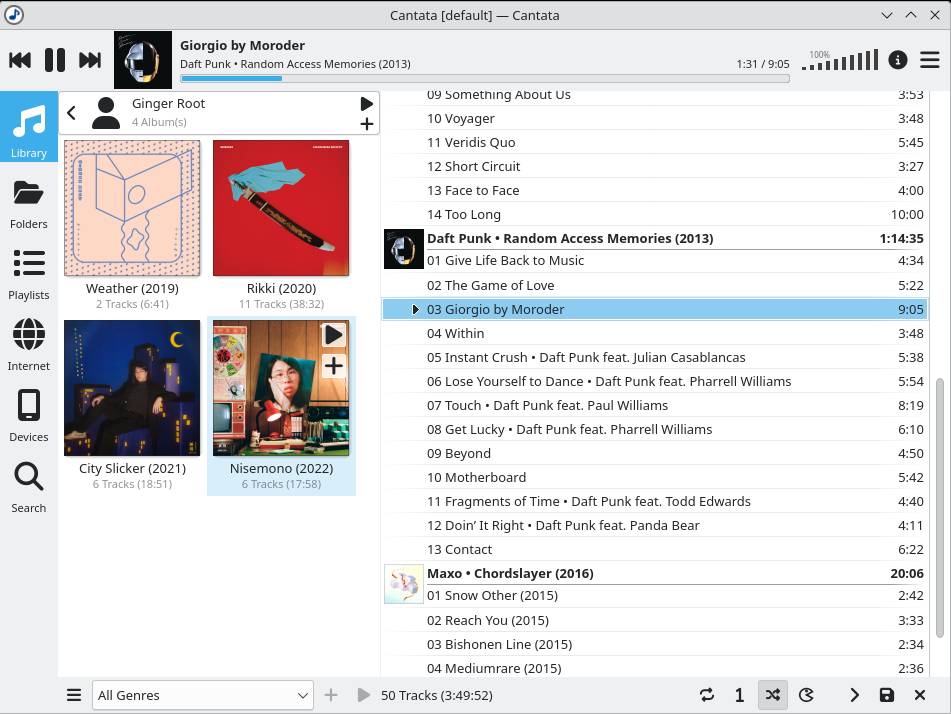Viewport: 951px width, 714px height.
Task: Select track 03 Giorgio by Moroder
Action: [654, 309]
